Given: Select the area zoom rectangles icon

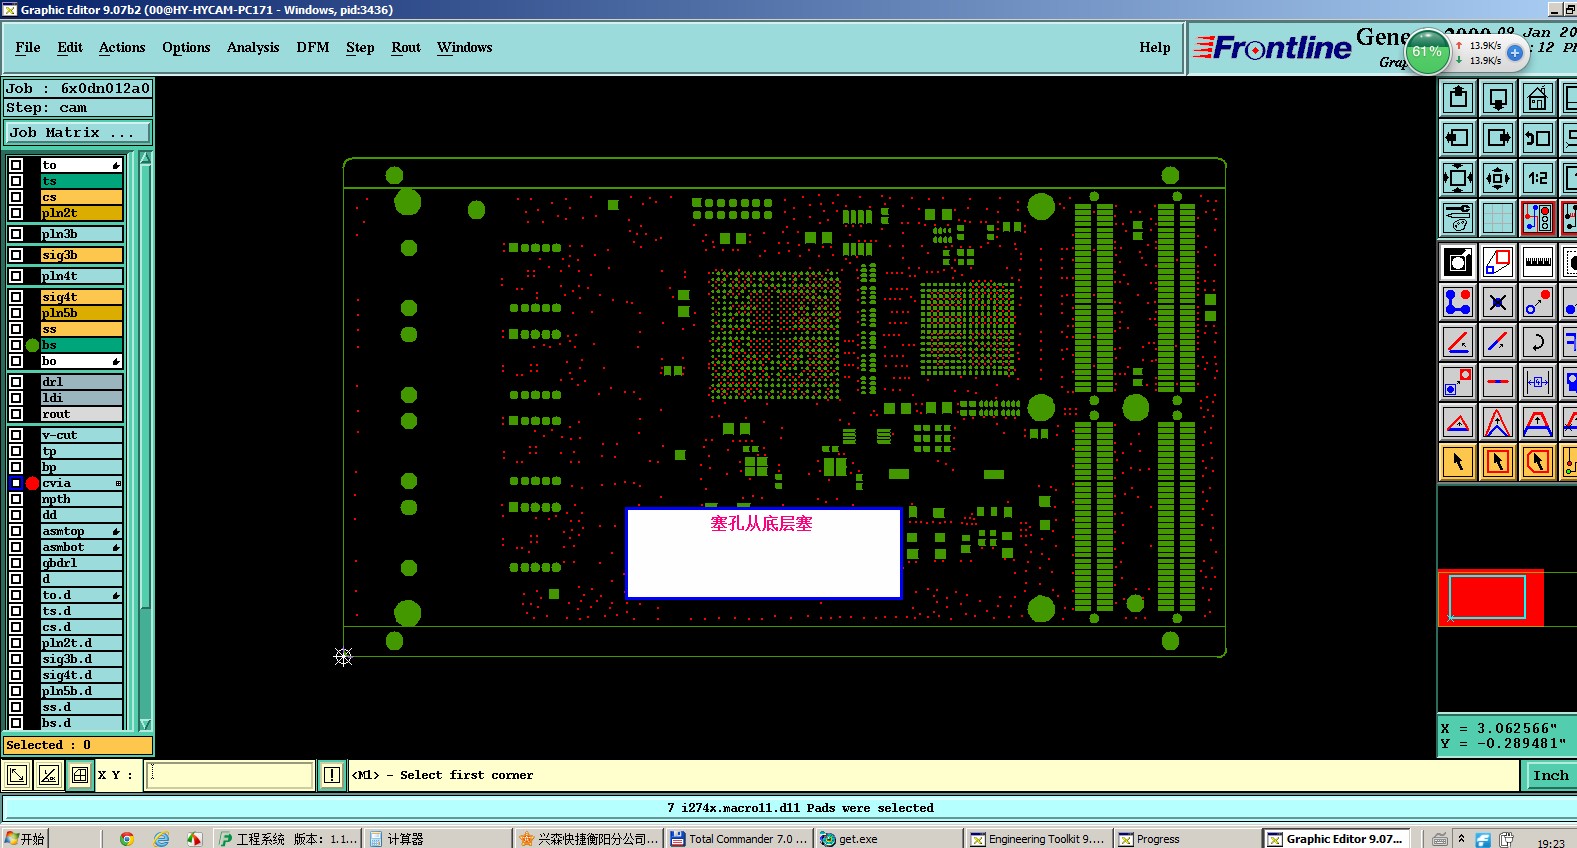Looking at the screenshot, I should tap(1498, 262).
